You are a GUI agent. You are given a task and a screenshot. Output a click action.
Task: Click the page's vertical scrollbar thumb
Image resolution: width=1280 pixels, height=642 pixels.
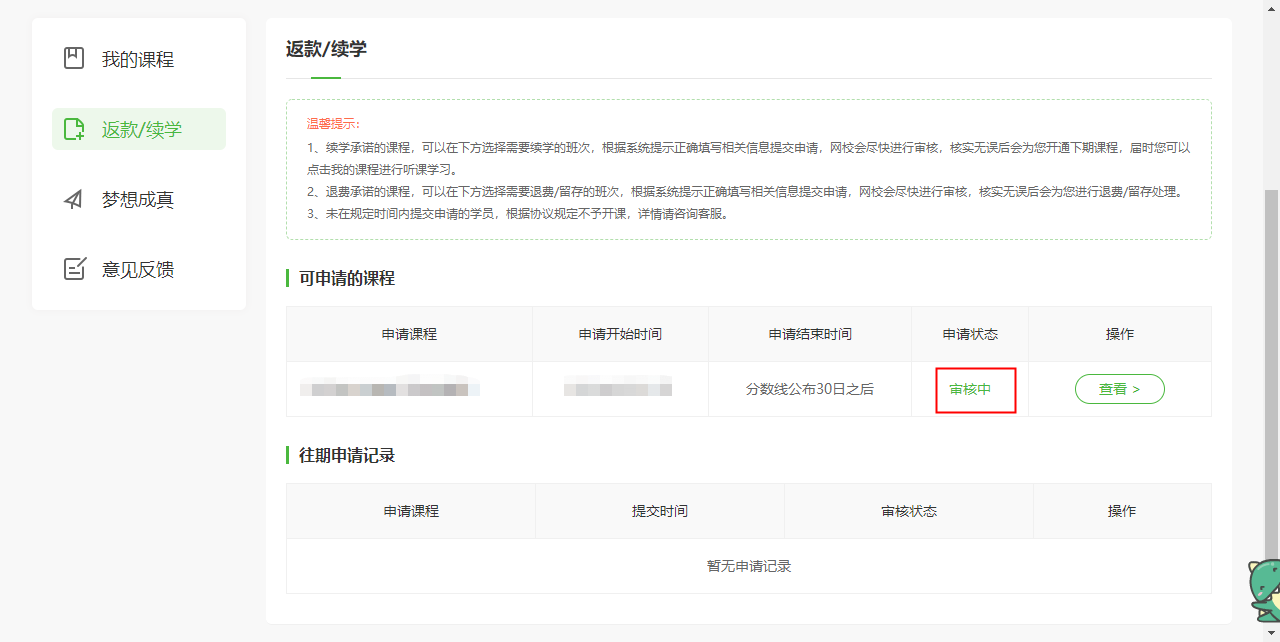pos(1272,380)
